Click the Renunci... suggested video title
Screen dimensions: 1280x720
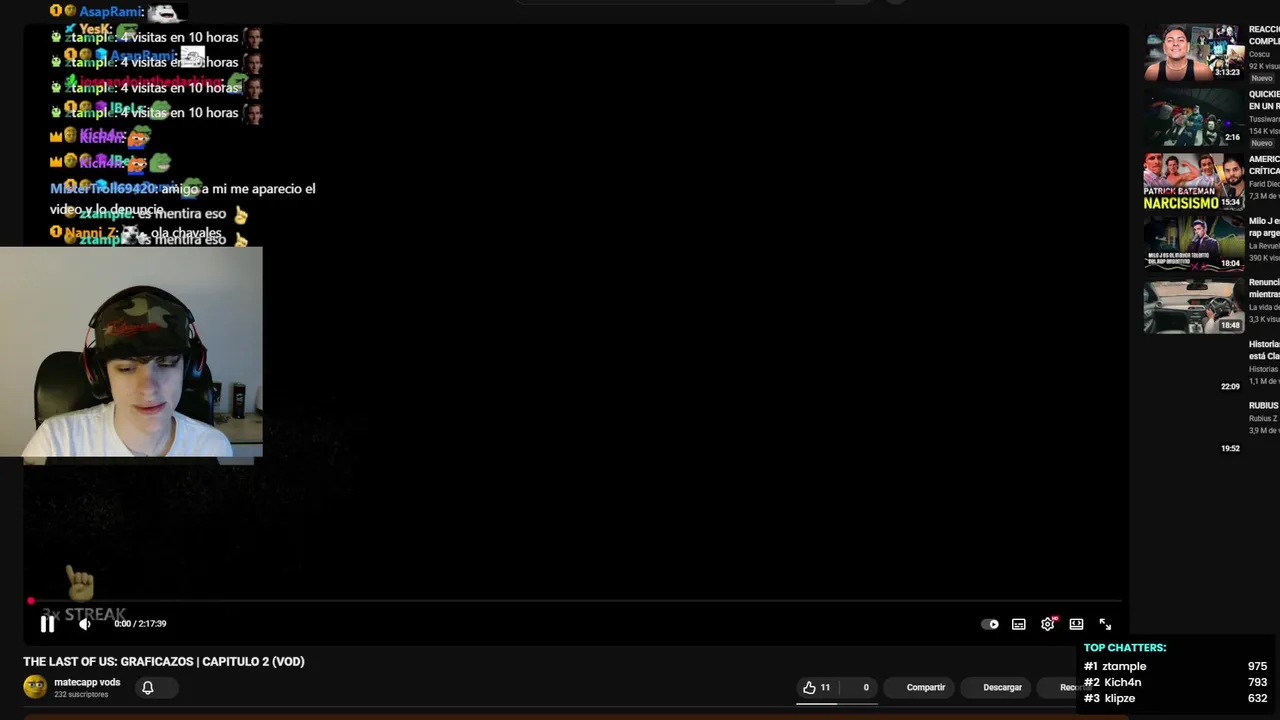(1264, 288)
